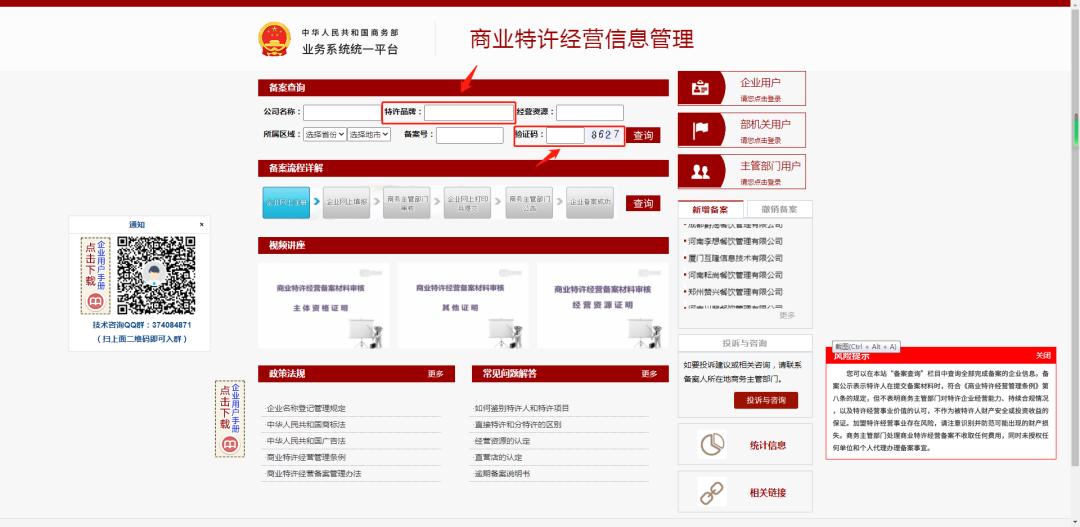The image size is (1080, 527).
Task: Open FAQ 直营店的认定
Action: 498,457
